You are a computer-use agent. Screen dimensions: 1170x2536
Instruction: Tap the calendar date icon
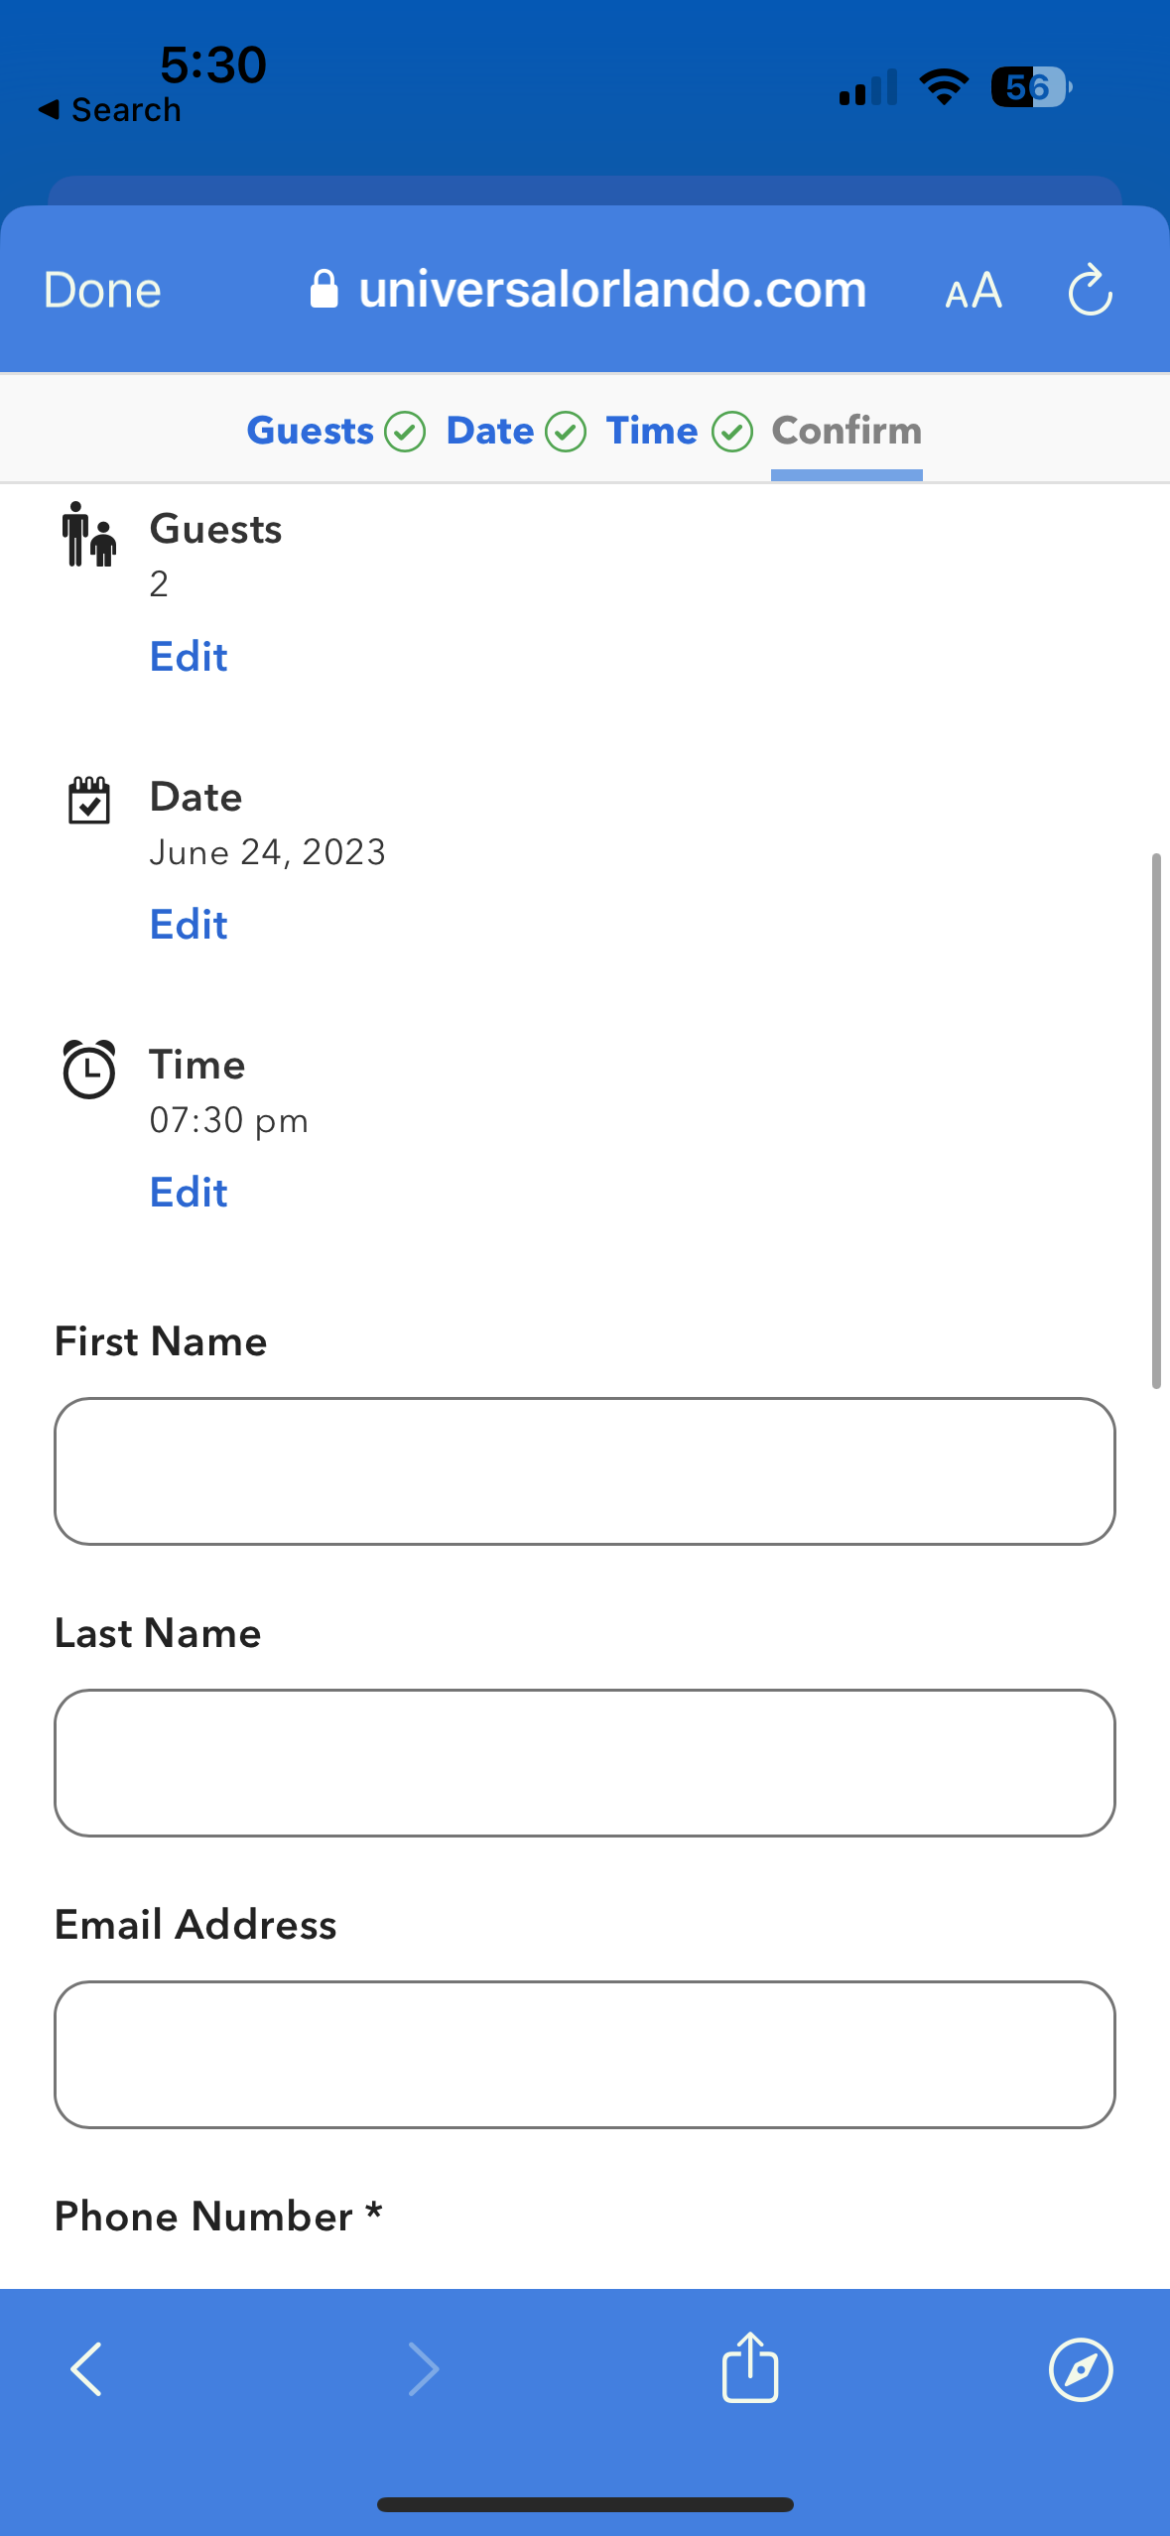(89, 800)
